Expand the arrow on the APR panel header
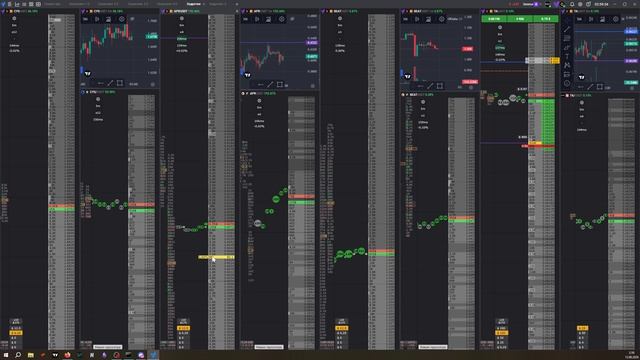Screen dimensions: 640x360 pyautogui.click(x=247, y=11)
